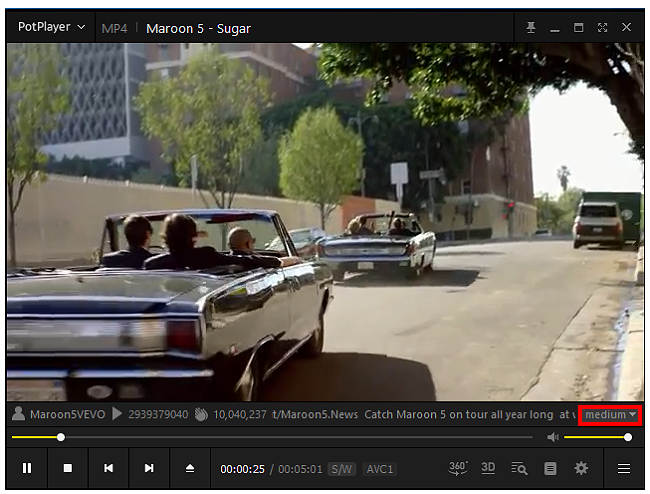The image size is (650, 494).
Task: Enter fullscreen mode
Action: click(x=602, y=28)
